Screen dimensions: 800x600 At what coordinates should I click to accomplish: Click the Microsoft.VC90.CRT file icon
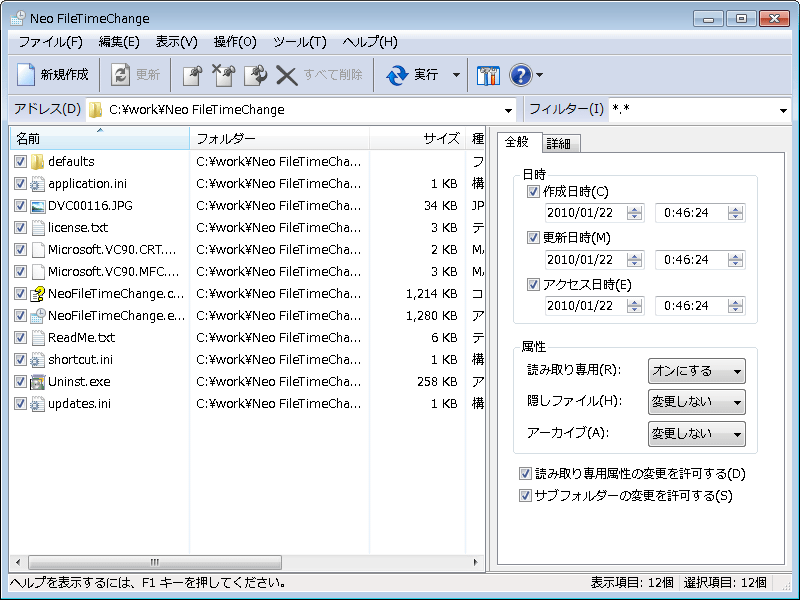[x=38, y=249]
